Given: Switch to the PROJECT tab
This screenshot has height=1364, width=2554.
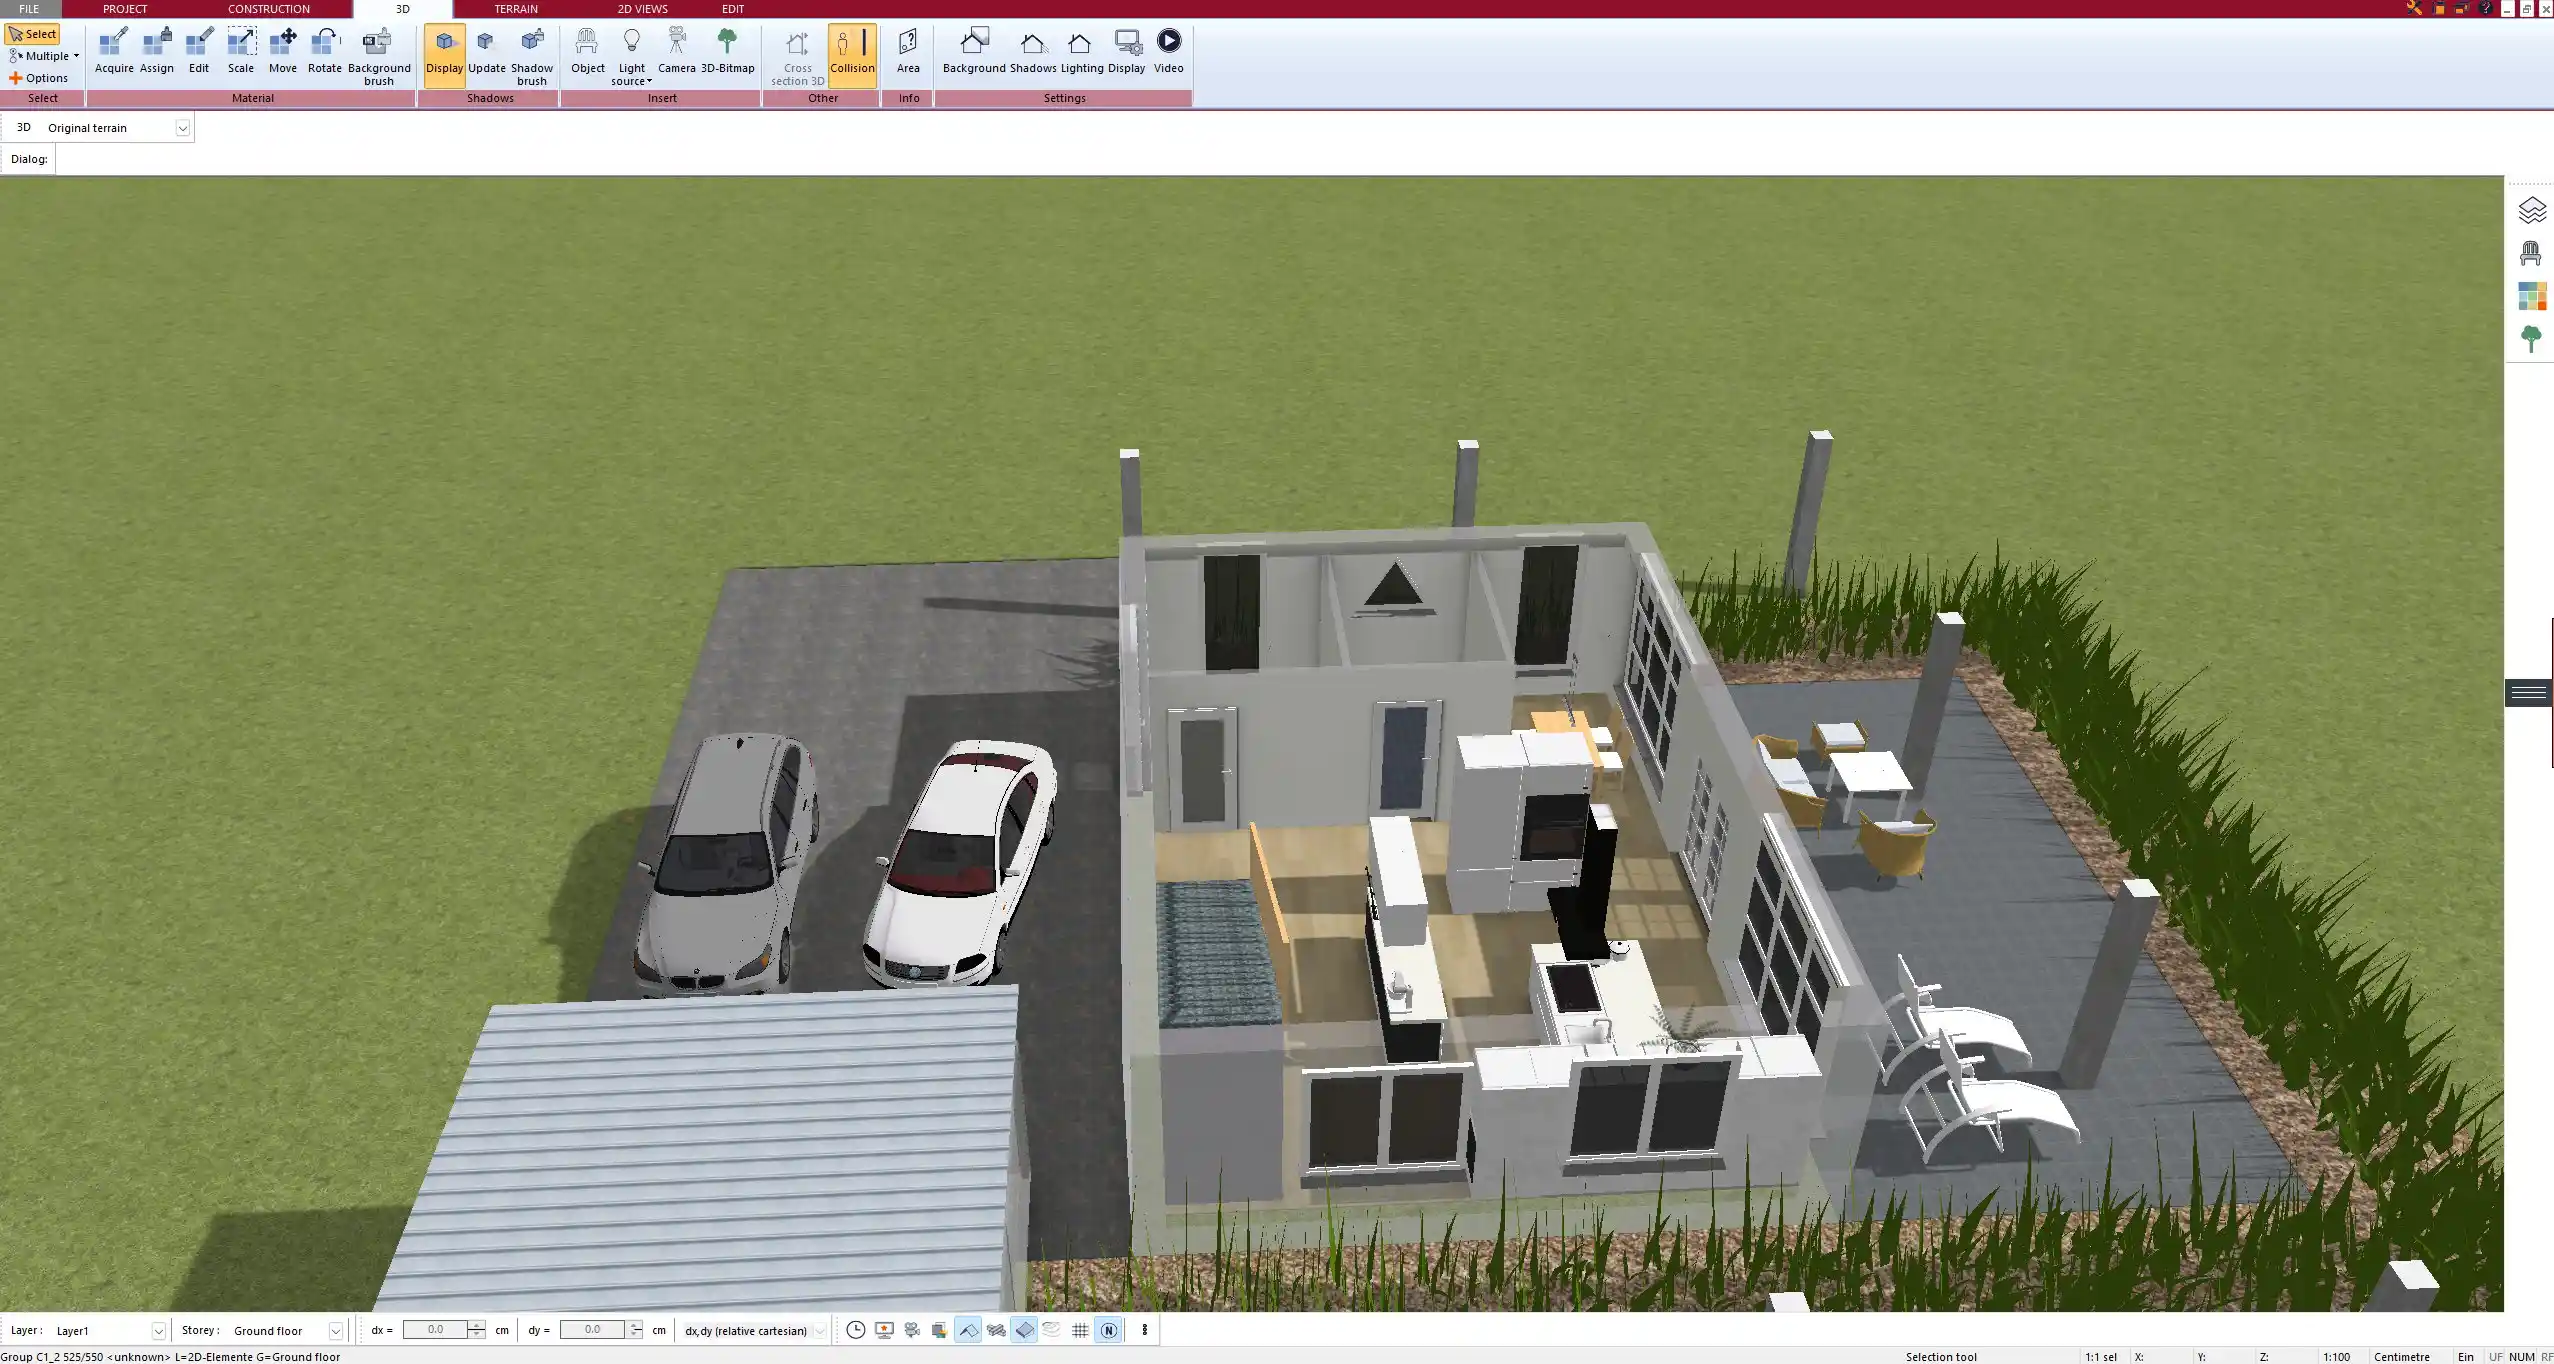Looking at the screenshot, I should [x=125, y=9].
